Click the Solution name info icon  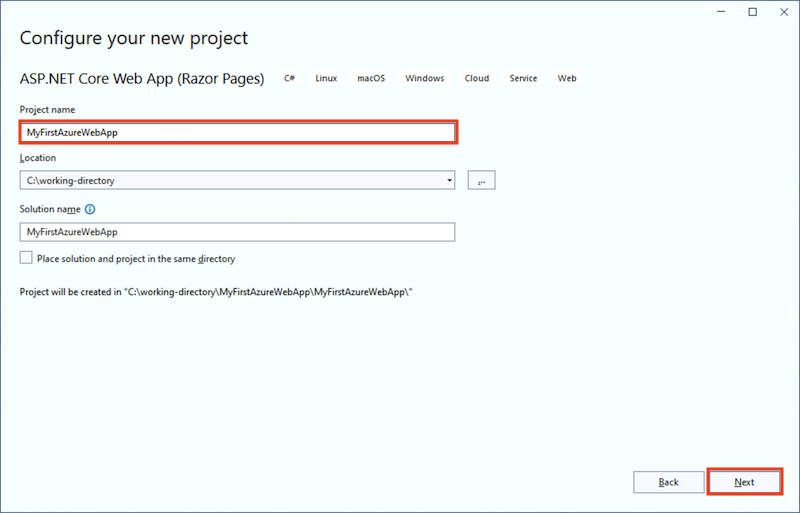90,209
